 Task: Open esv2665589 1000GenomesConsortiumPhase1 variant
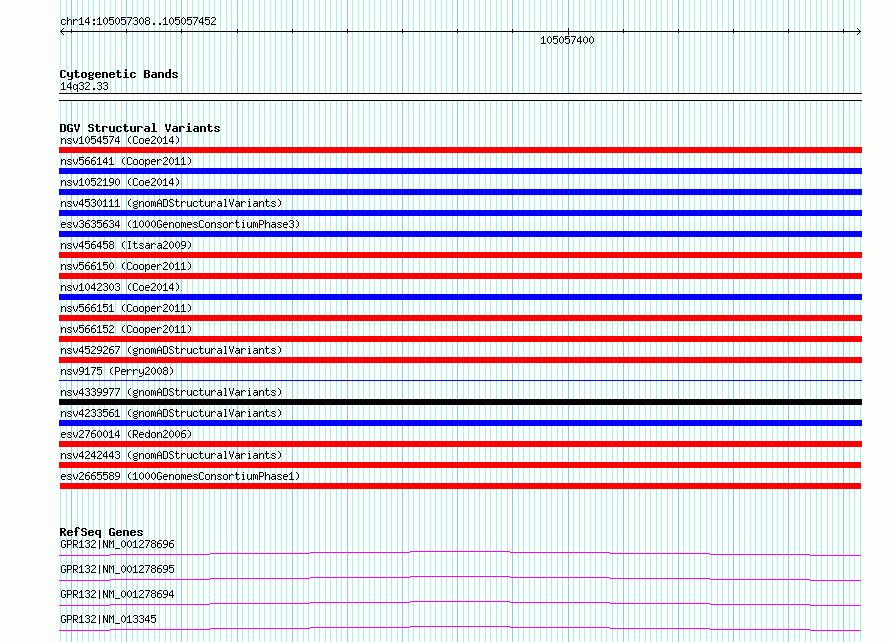coord(180,476)
